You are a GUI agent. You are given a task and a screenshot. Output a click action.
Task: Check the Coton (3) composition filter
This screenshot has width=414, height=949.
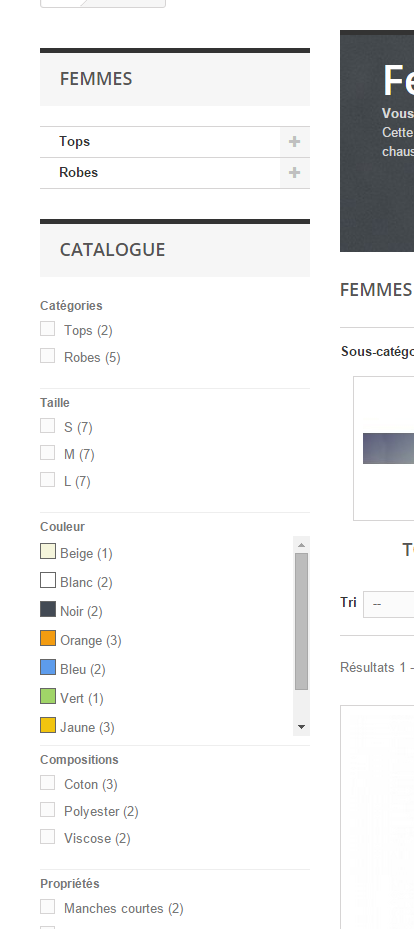48,783
